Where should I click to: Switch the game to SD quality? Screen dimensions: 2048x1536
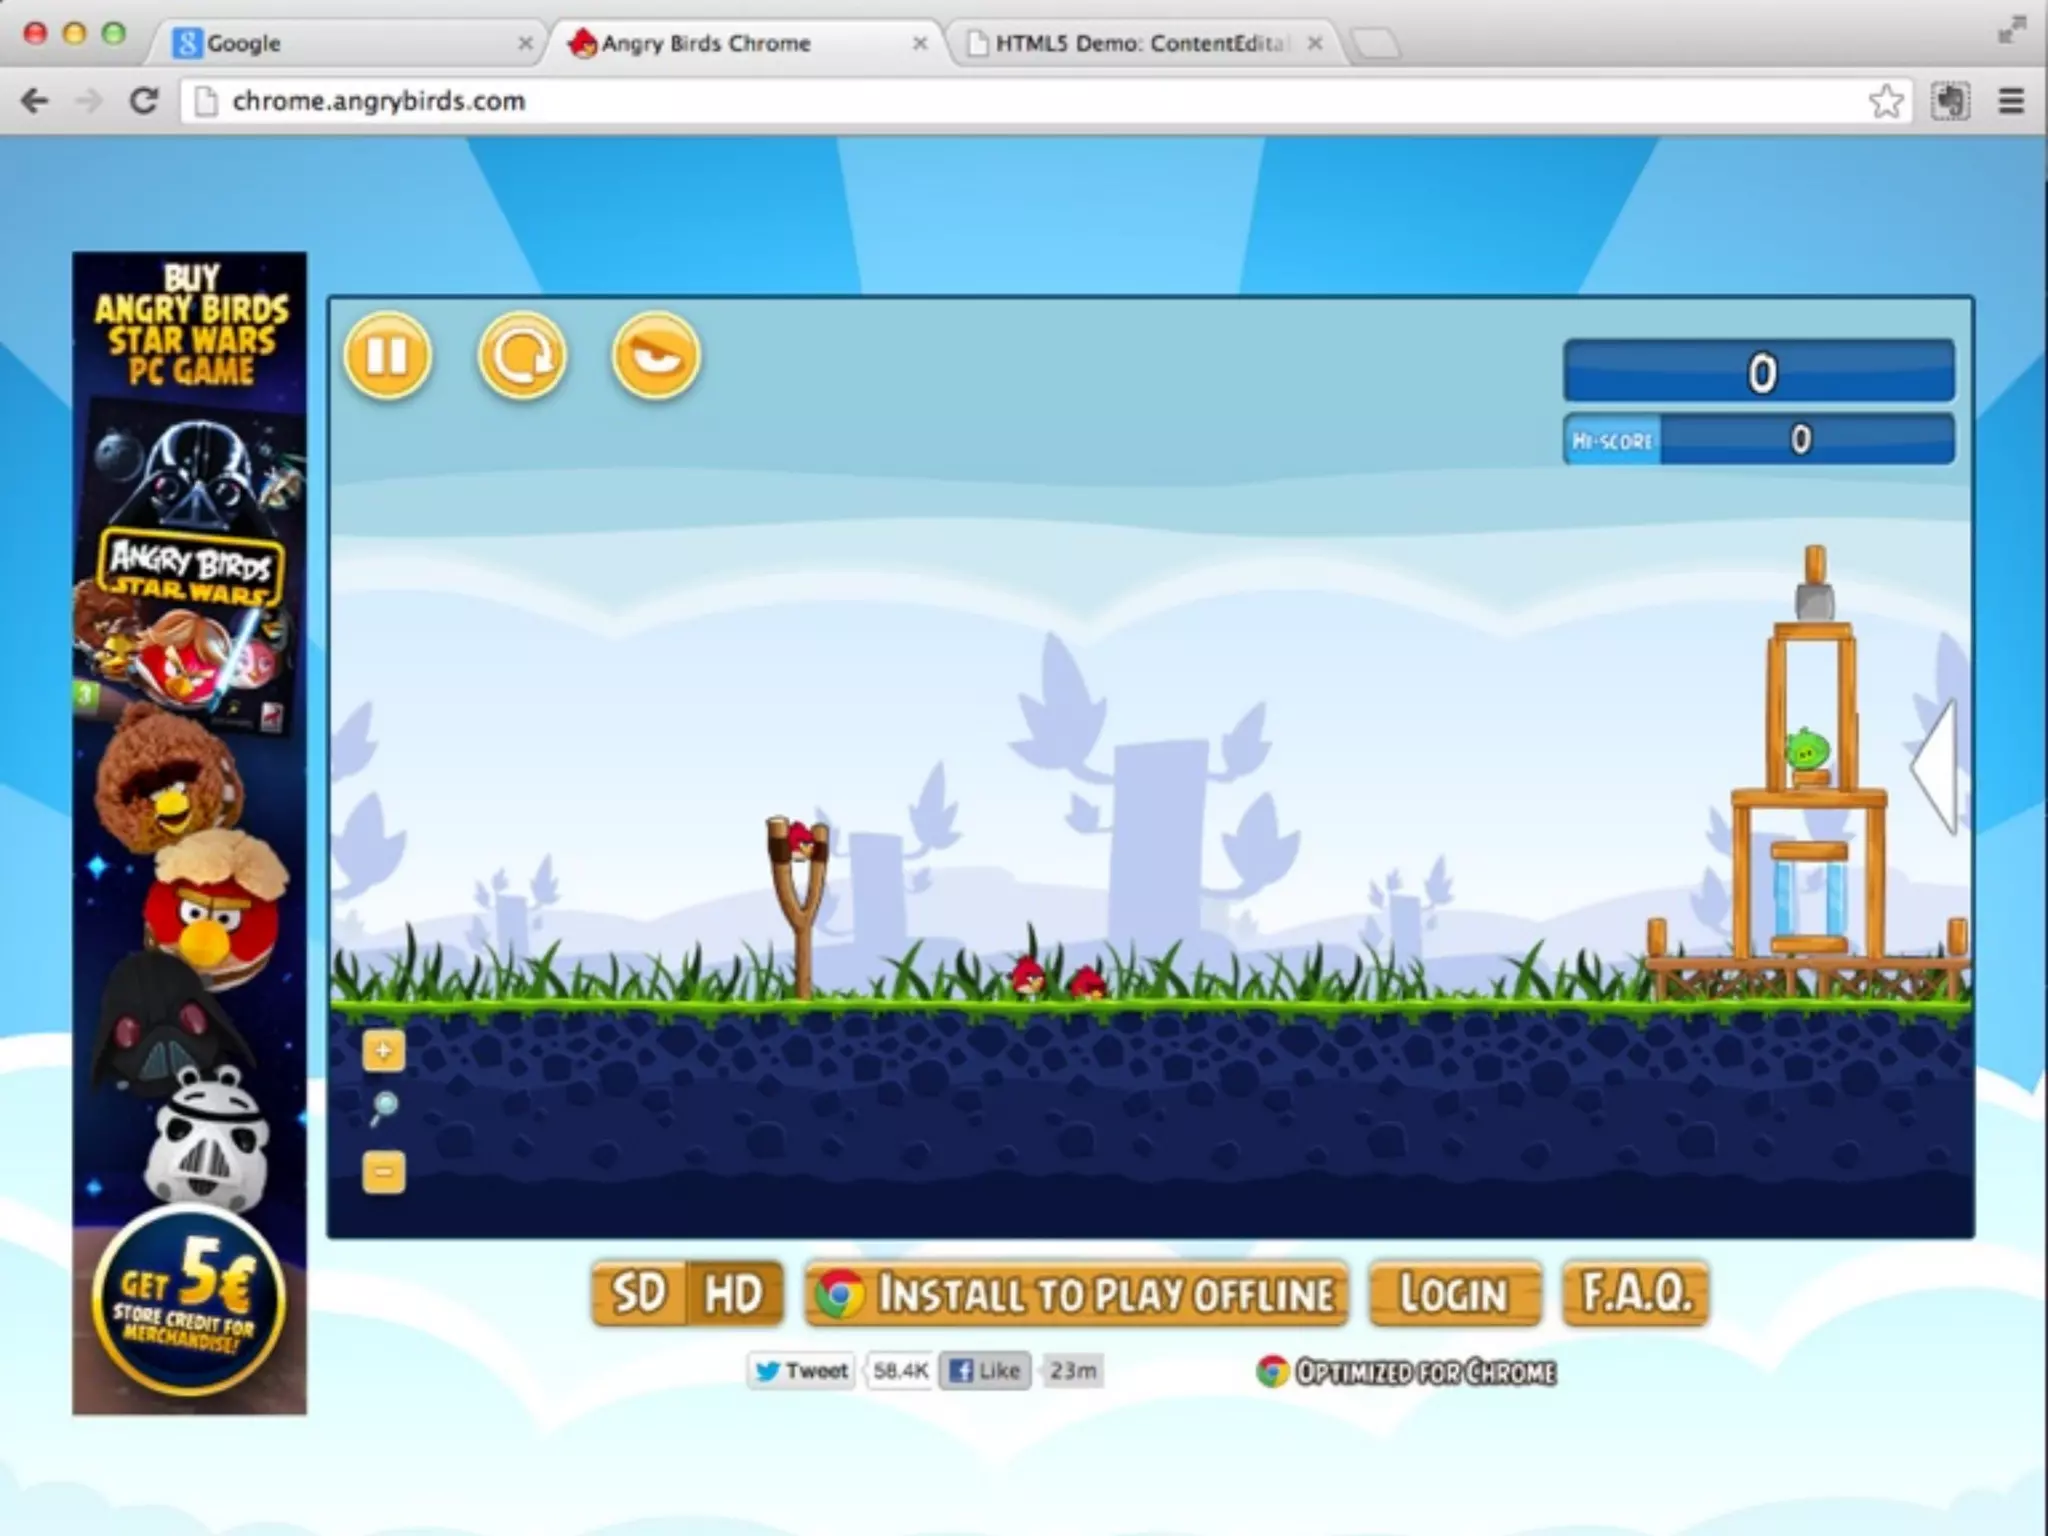tap(639, 1294)
